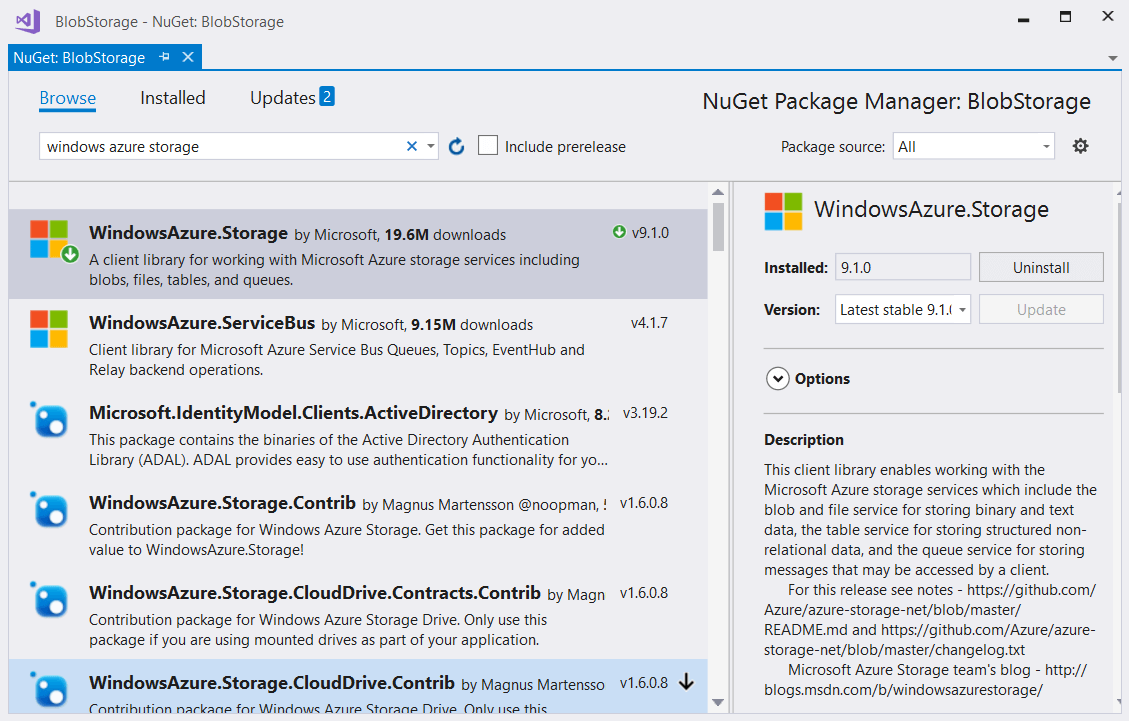
Task: Click the download arrow on WindowsAzure.Storage.CloudDrive.Contrib
Action: click(686, 681)
